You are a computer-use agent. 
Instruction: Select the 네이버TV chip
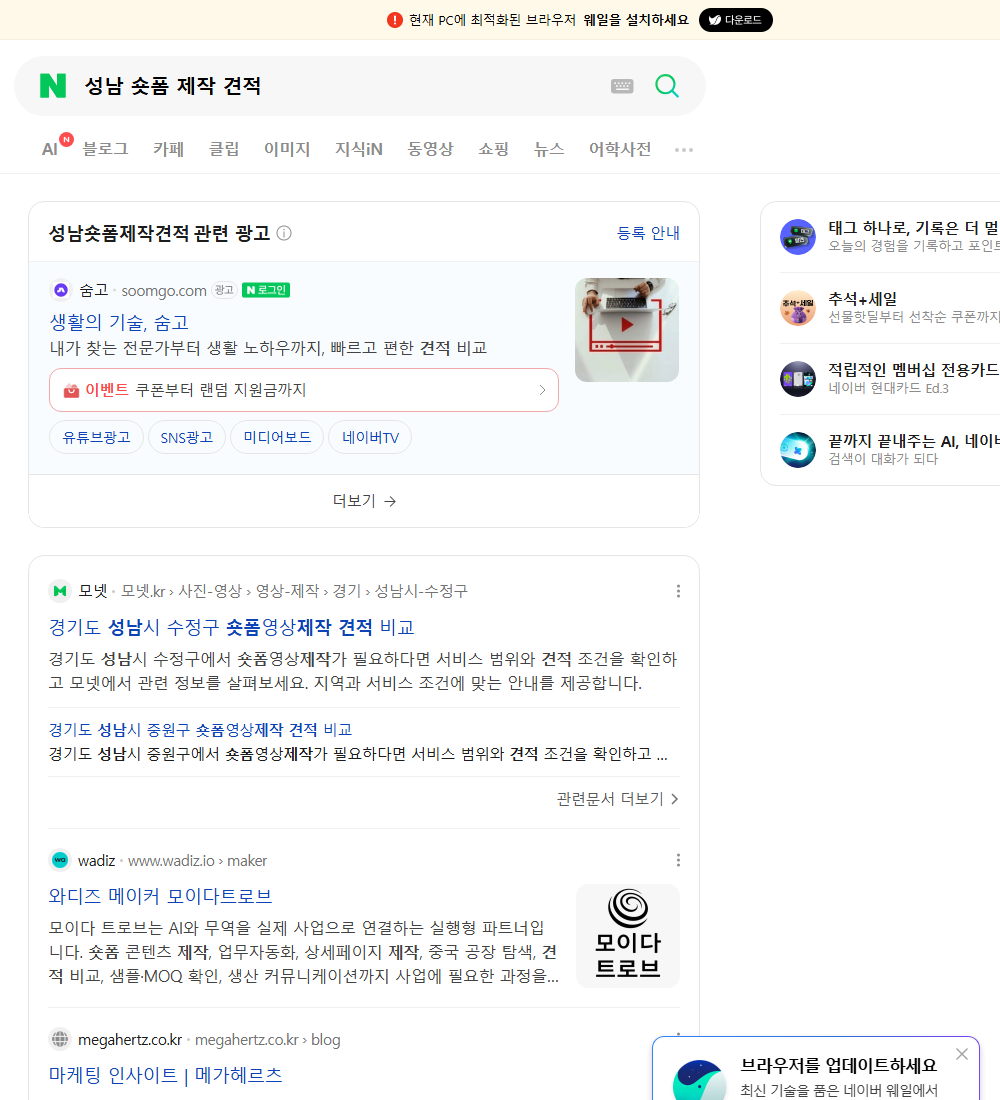[370, 437]
